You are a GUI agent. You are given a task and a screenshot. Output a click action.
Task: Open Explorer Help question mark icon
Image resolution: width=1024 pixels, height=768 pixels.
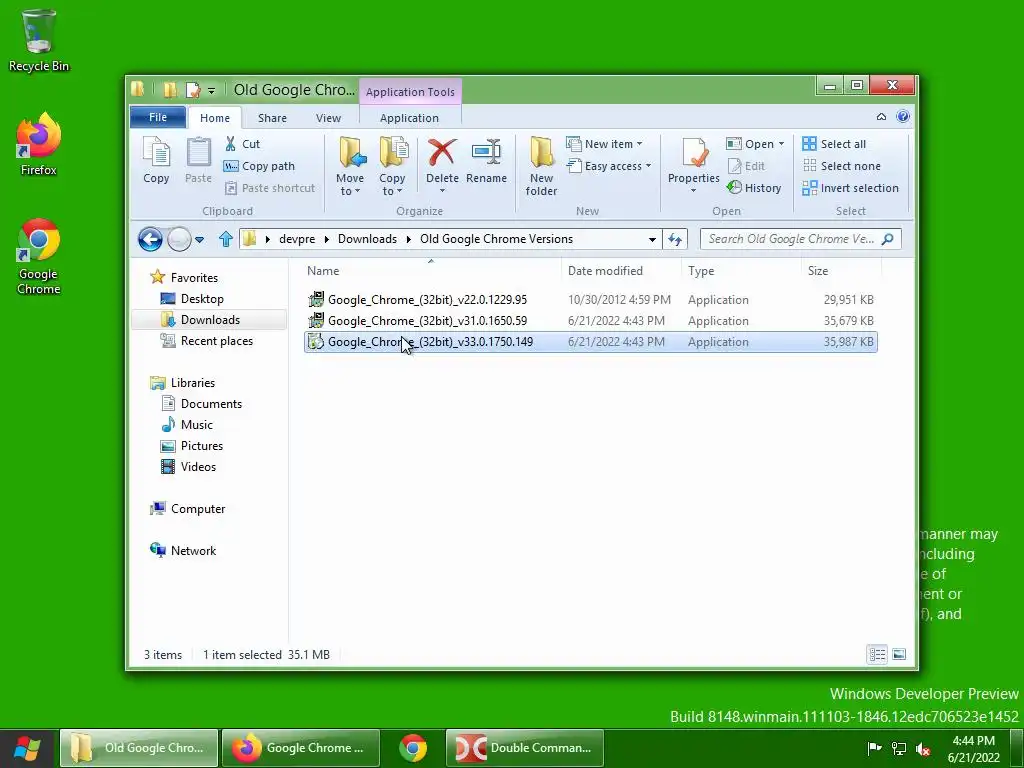click(x=903, y=117)
